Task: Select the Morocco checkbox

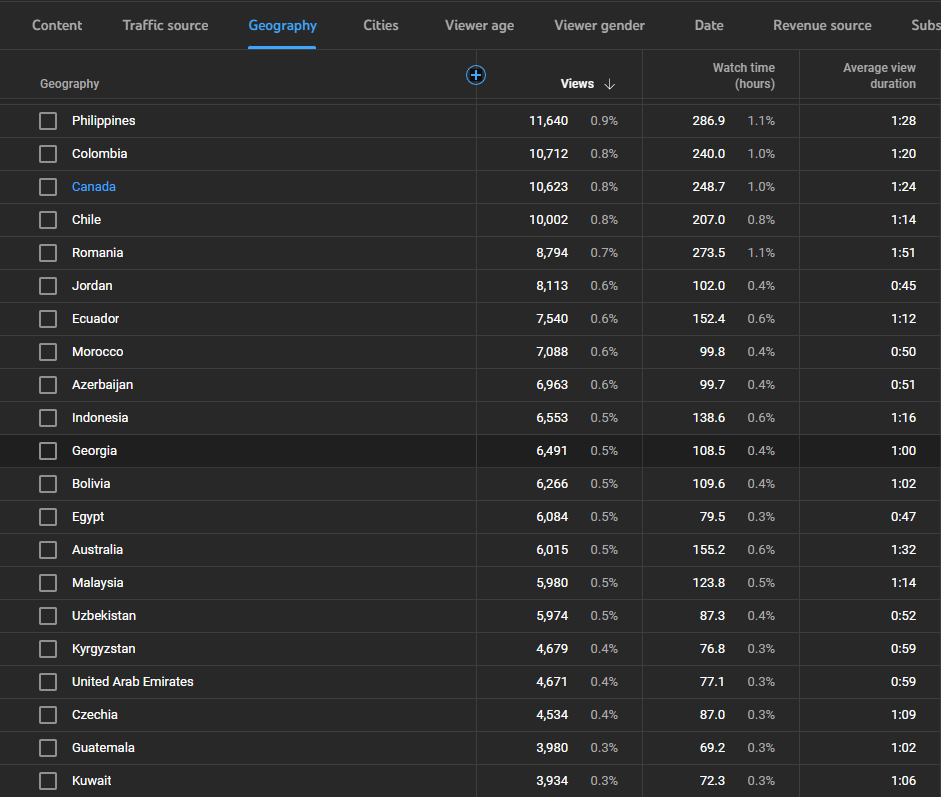Action: tap(48, 352)
